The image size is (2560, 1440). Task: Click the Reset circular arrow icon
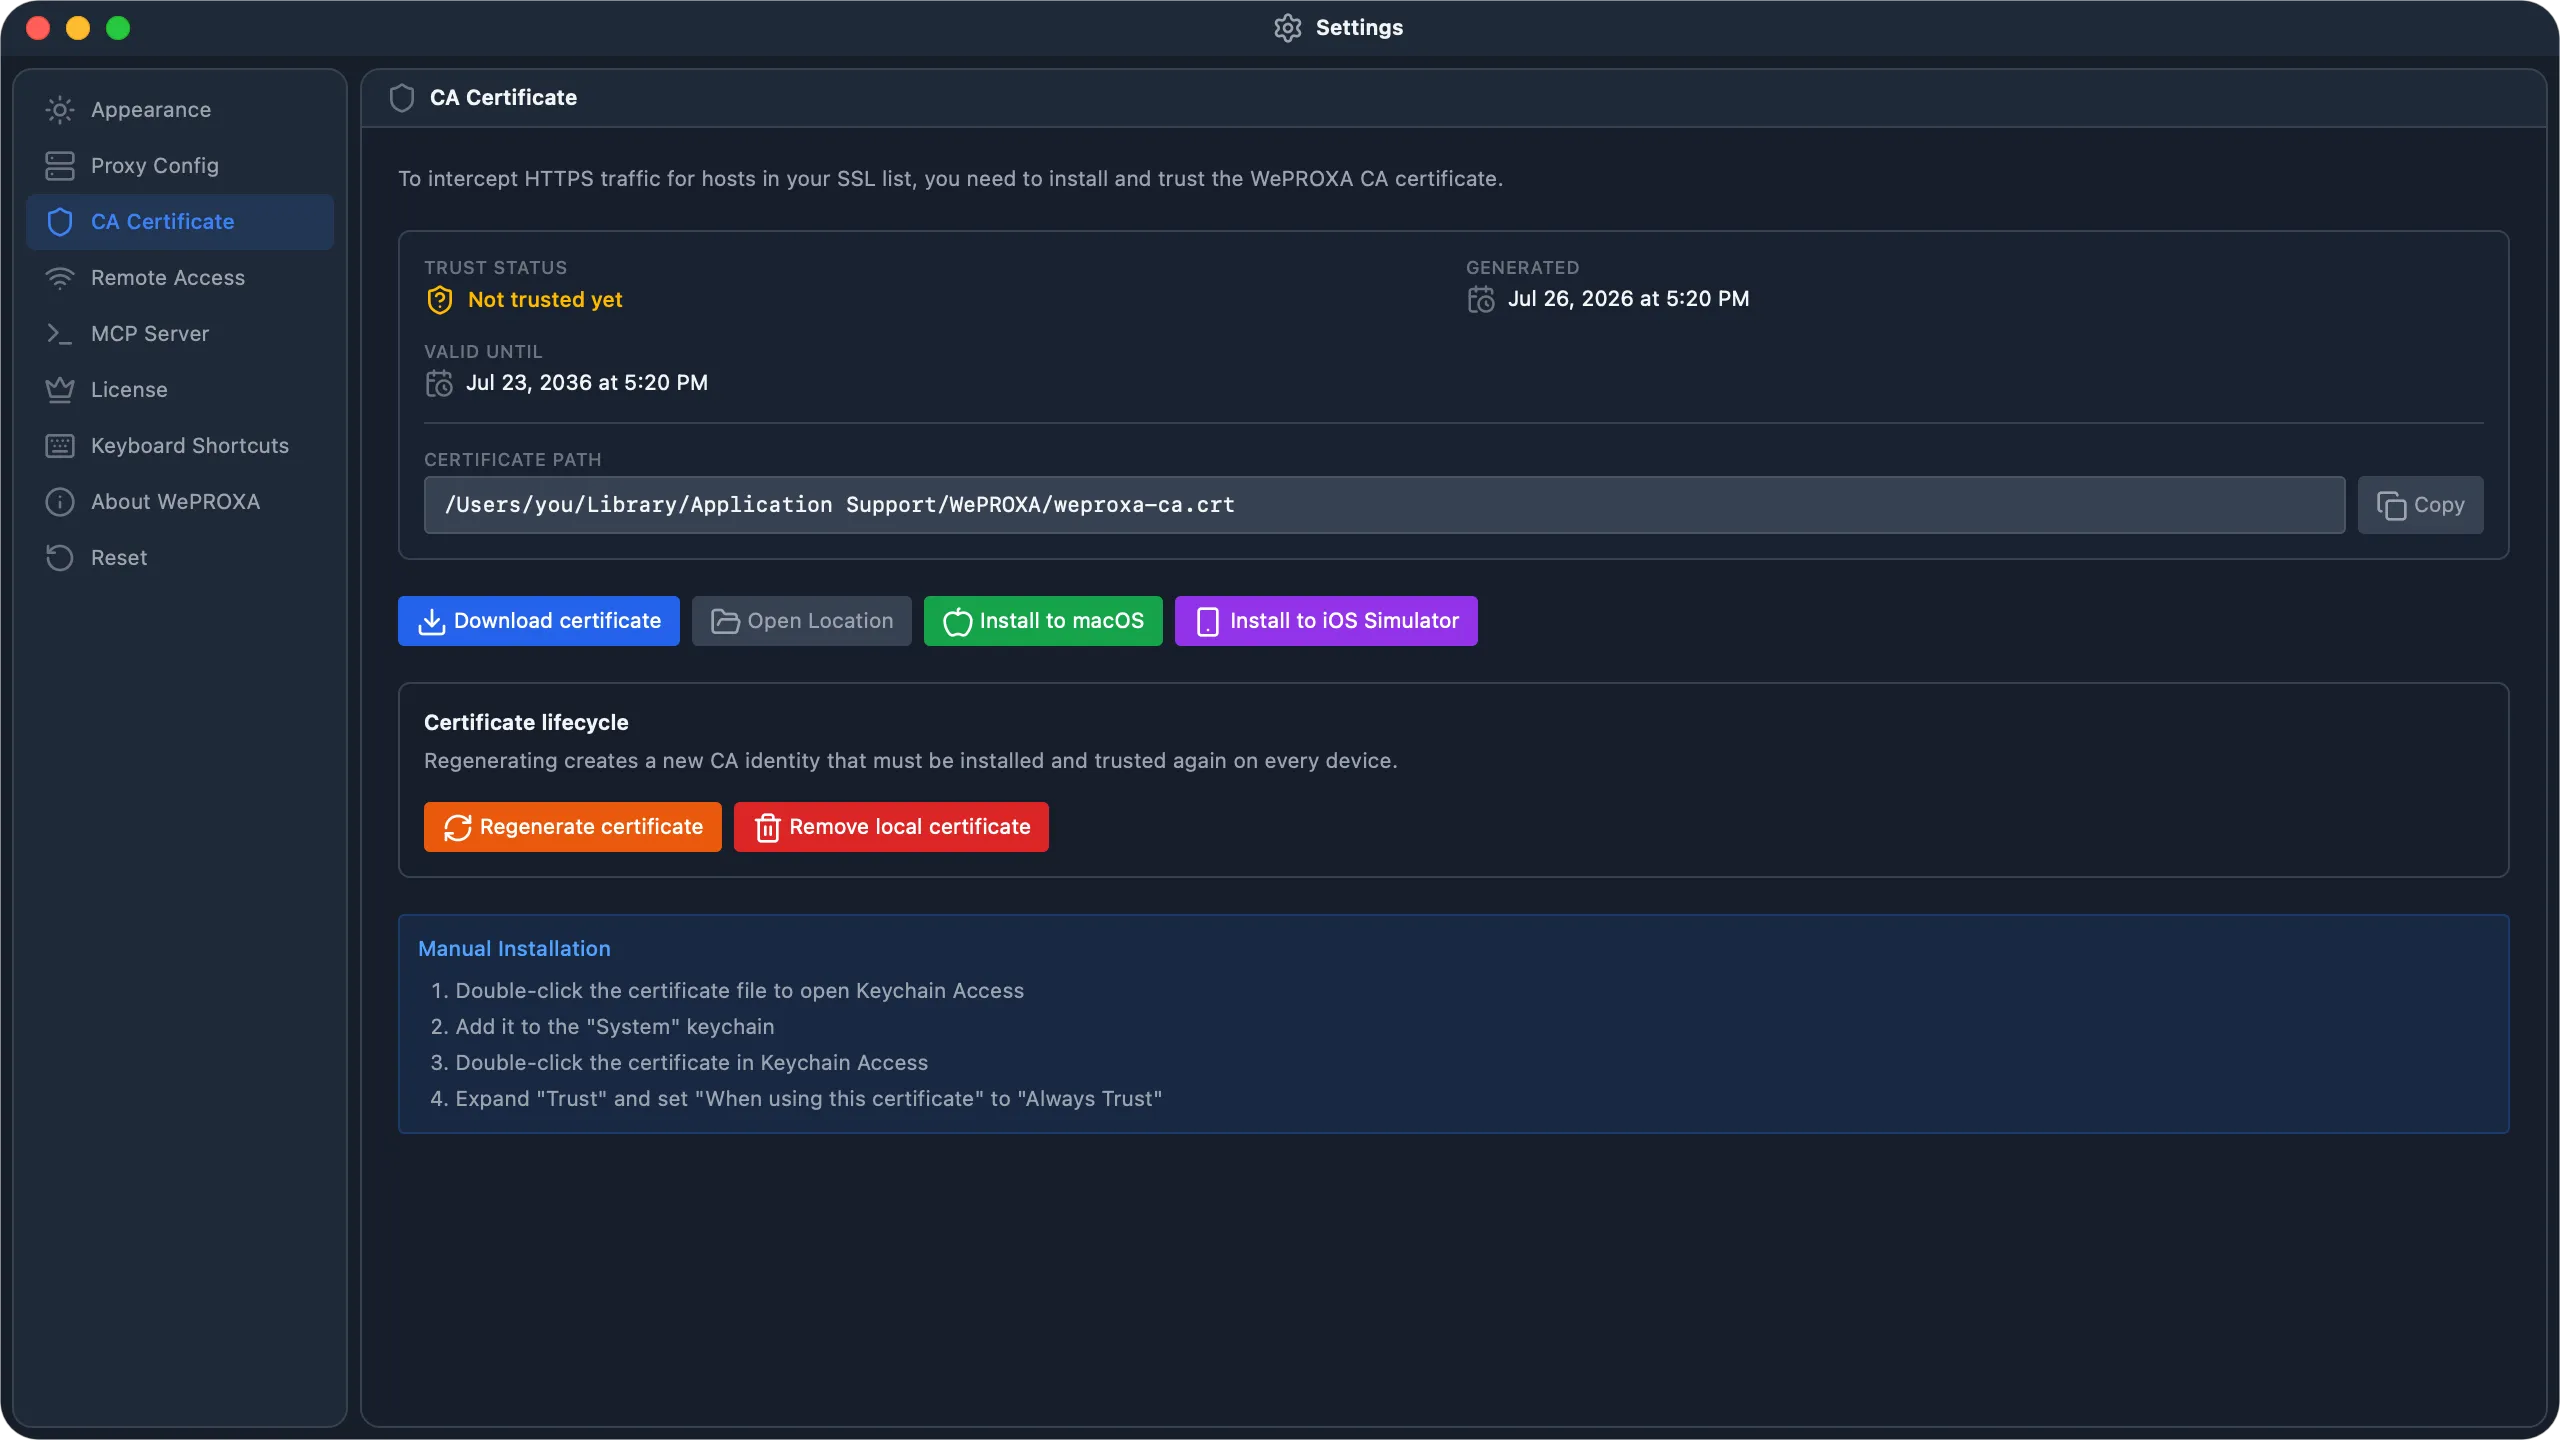tap(60, 558)
